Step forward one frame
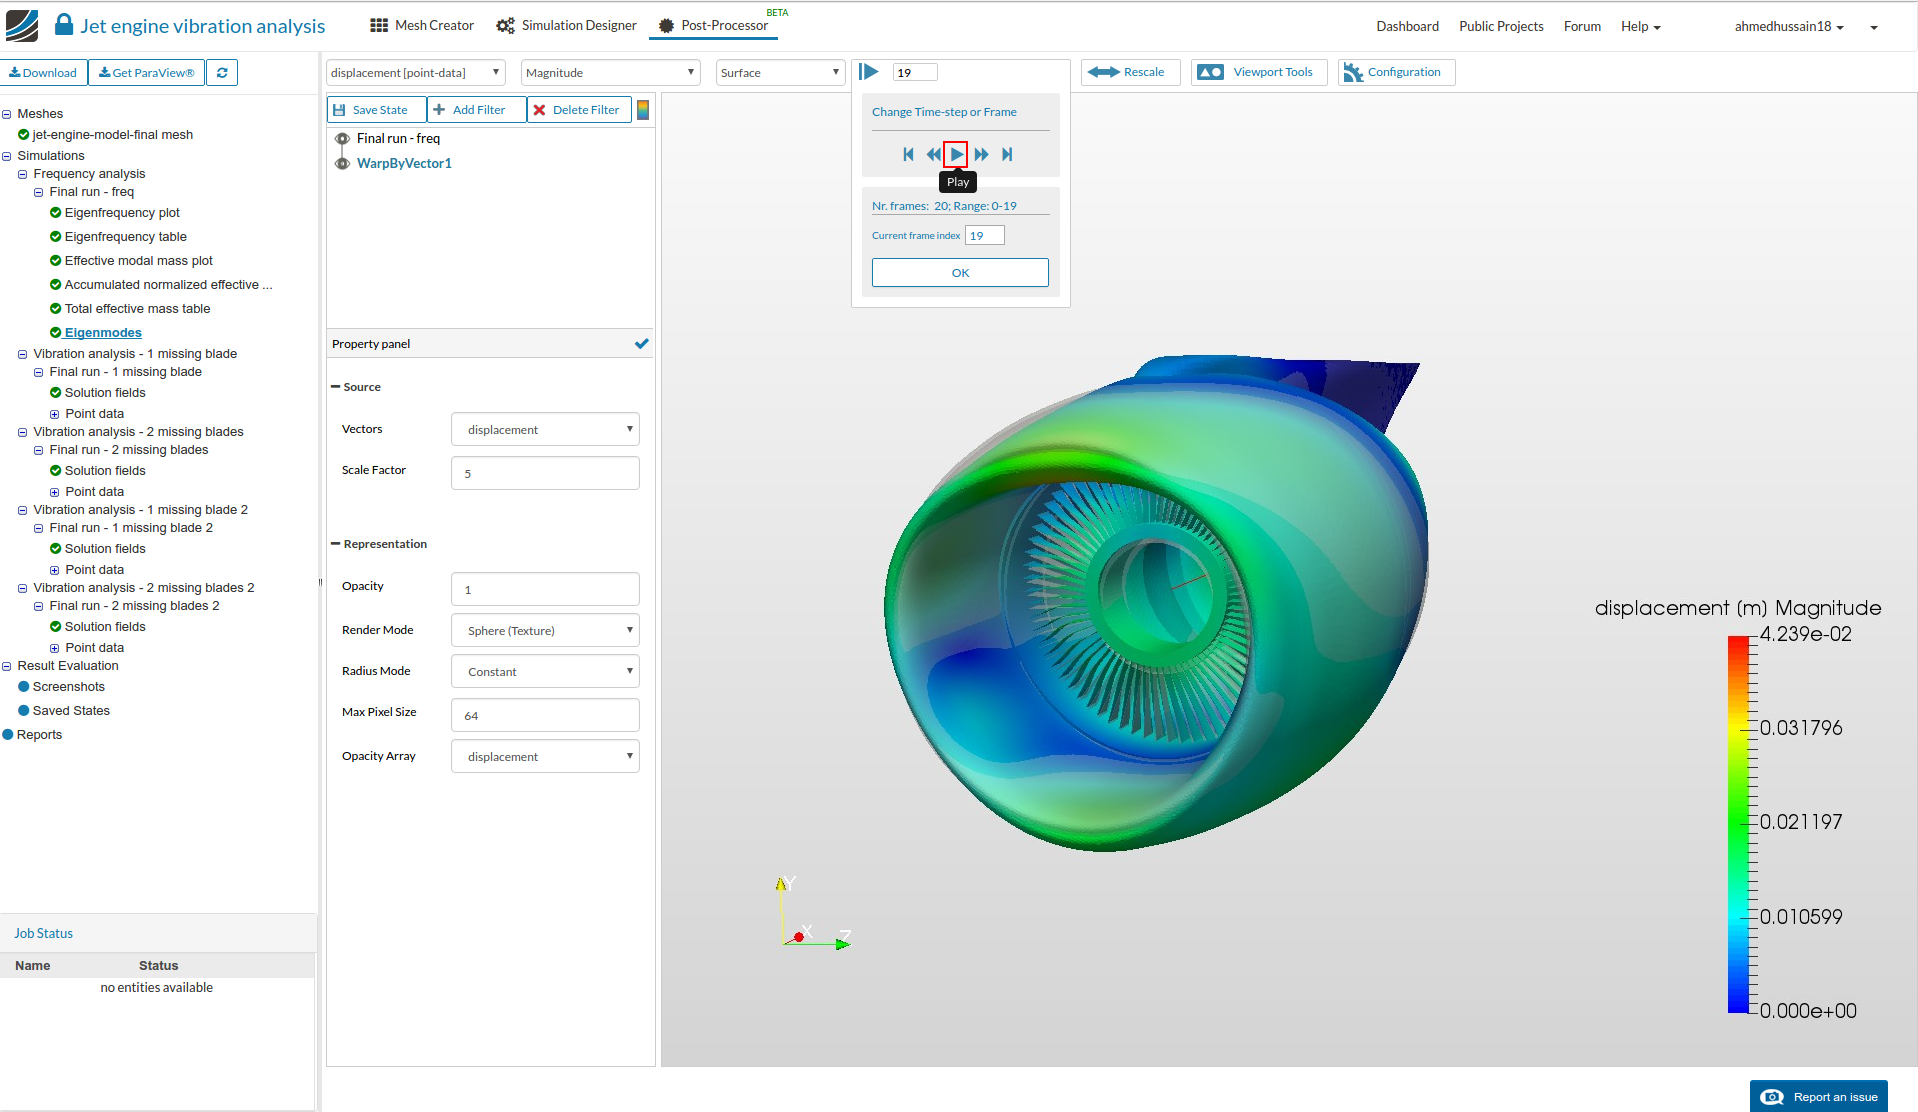This screenshot has height=1112, width=1918. pyautogui.click(x=981, y=154)
